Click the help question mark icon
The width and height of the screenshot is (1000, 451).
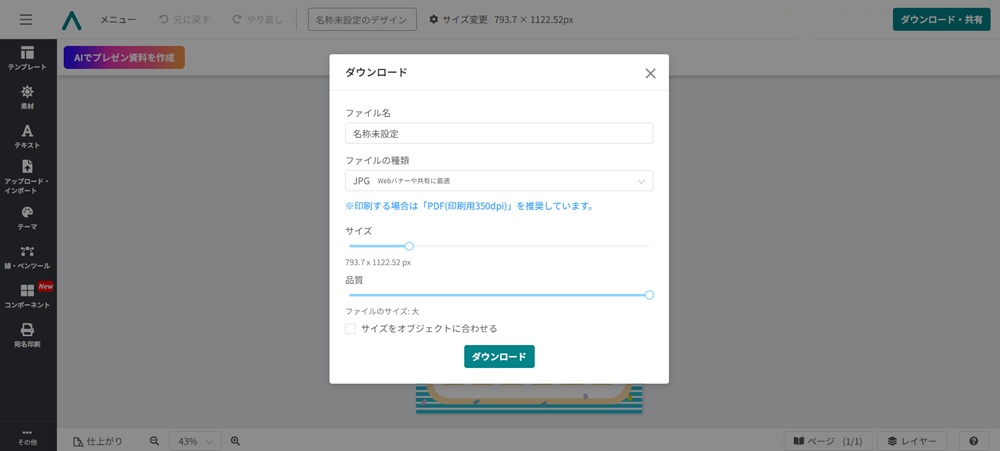pyautogui.click(x=973, y=441)
